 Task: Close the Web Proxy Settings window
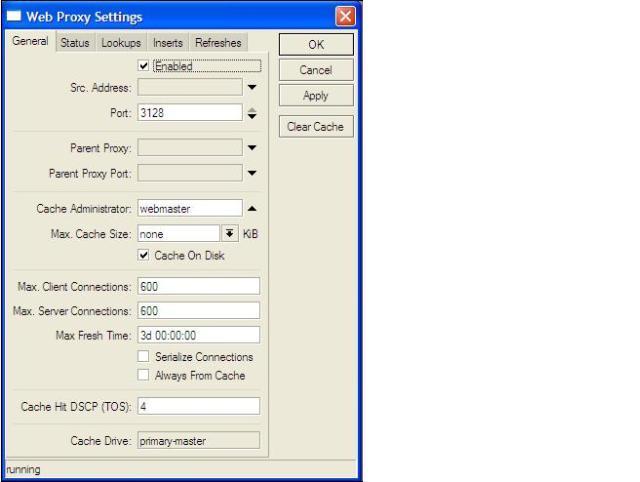pos(345,16)
